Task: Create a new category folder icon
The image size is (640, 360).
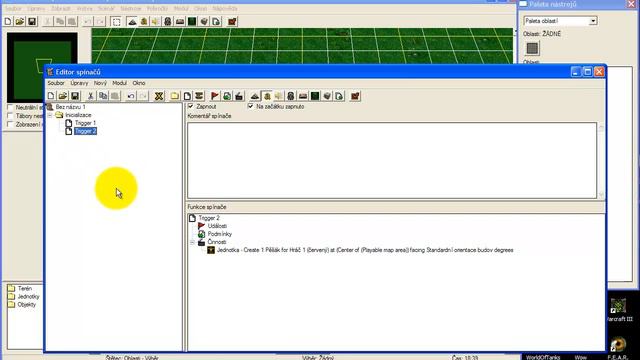Action: 175,96
